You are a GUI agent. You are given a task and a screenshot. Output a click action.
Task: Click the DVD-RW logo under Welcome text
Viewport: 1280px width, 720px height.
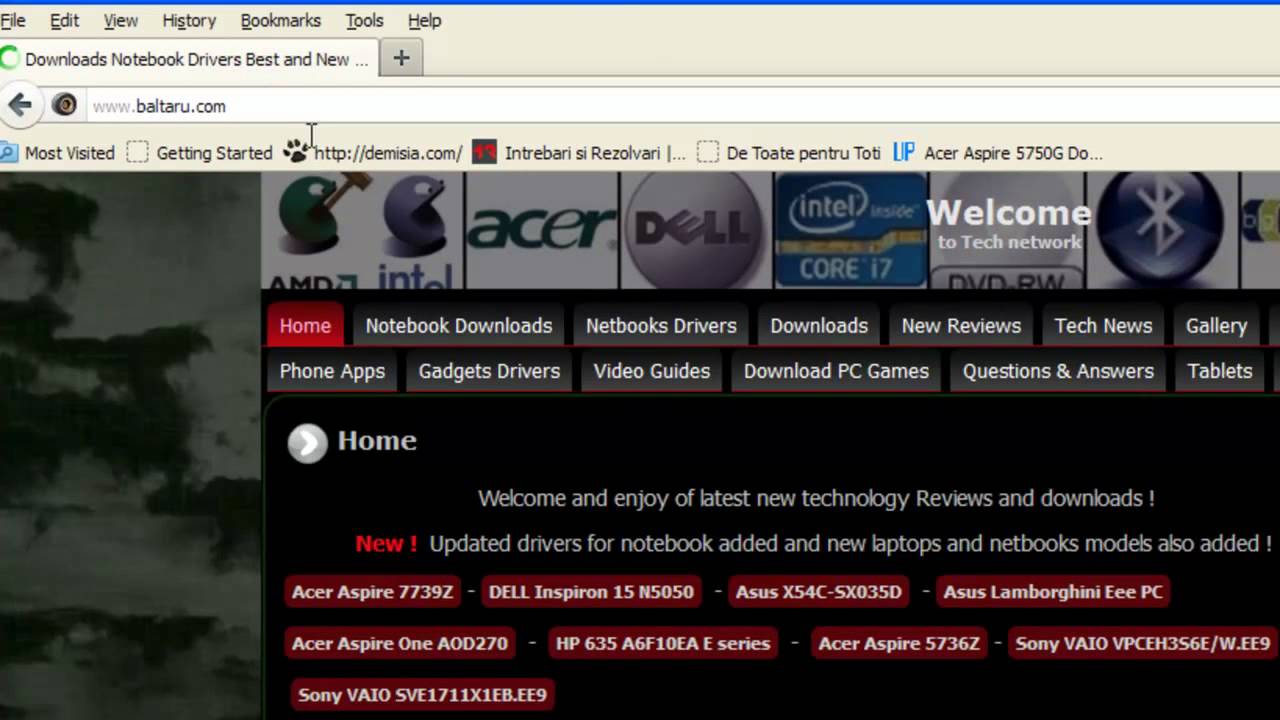point(1007,281)
